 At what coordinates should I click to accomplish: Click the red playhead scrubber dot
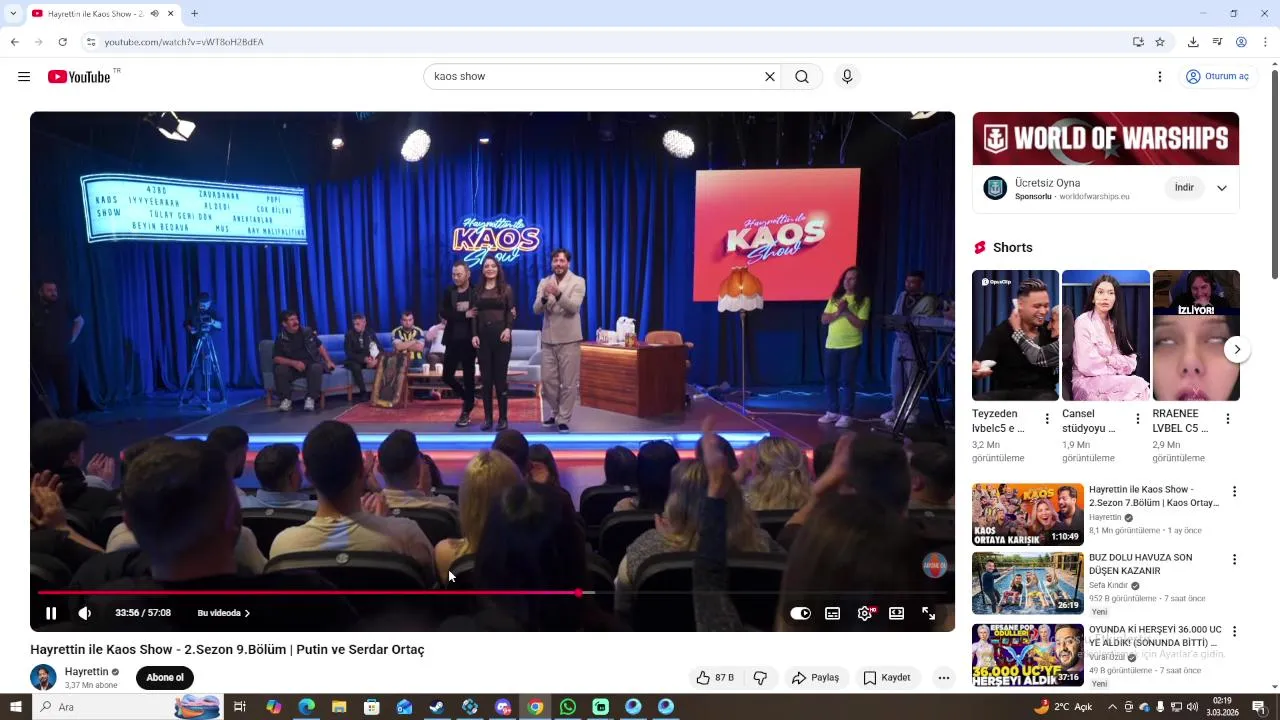[579, 593]
